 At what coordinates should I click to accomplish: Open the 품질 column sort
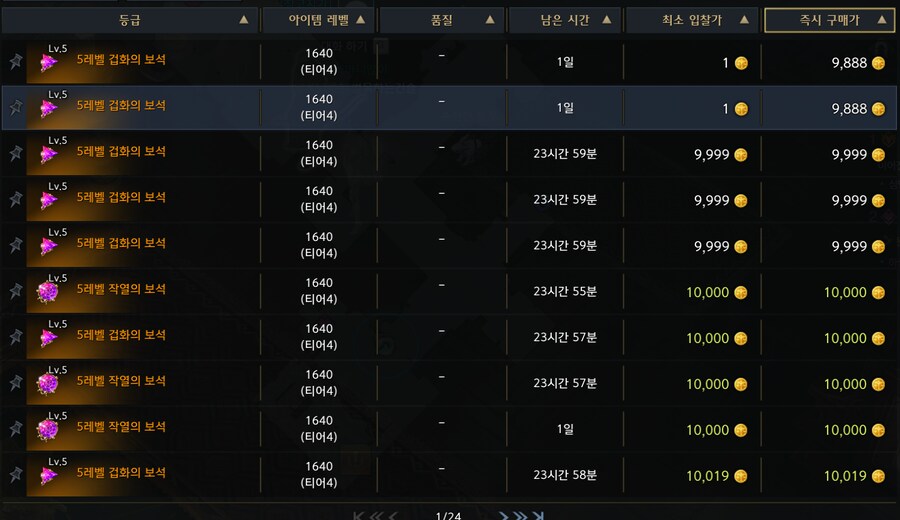click(441, 20)
